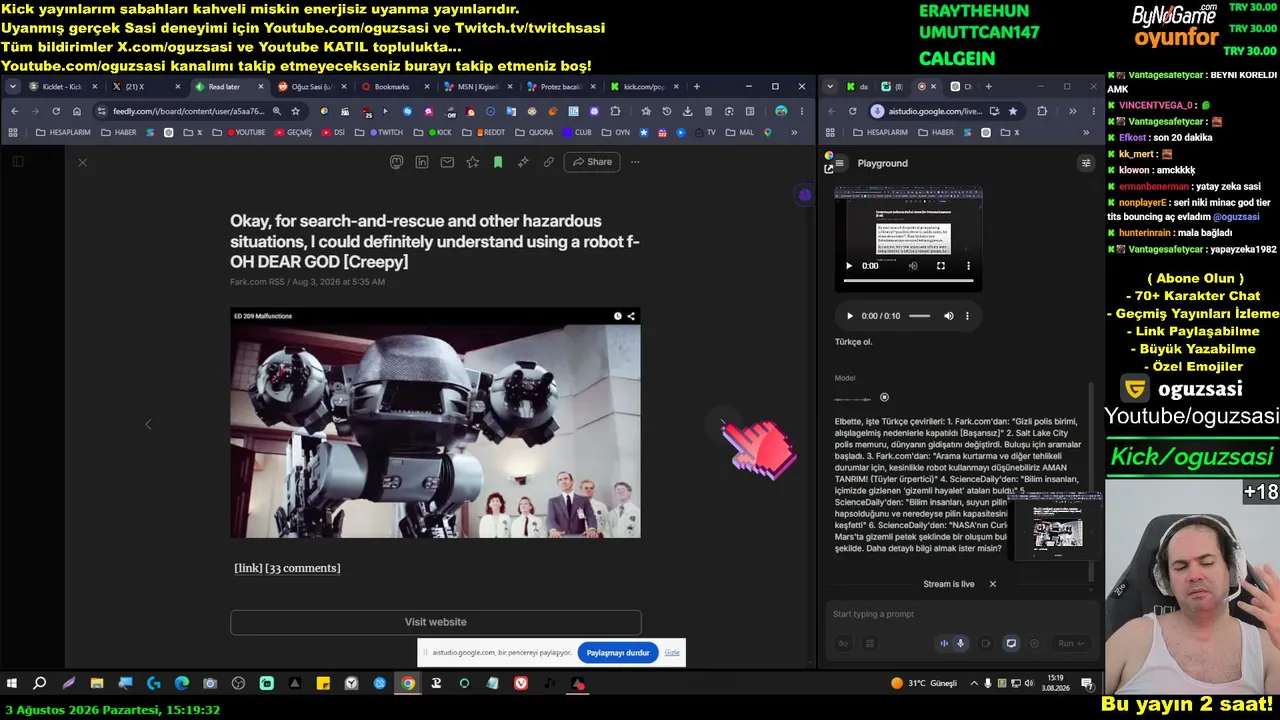Stop the model response with stop icon
1280x720 pixels.
(x=884, y=397)
